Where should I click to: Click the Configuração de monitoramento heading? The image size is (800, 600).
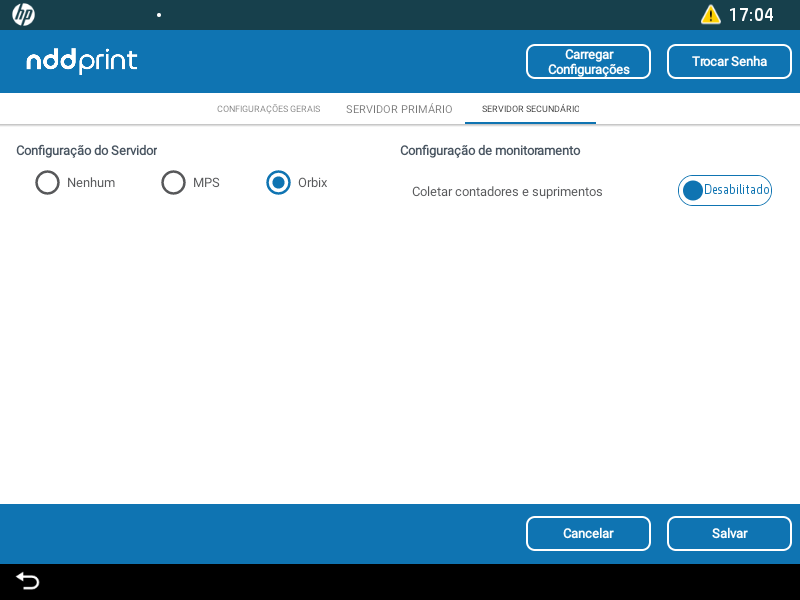(x=490, y=151)
